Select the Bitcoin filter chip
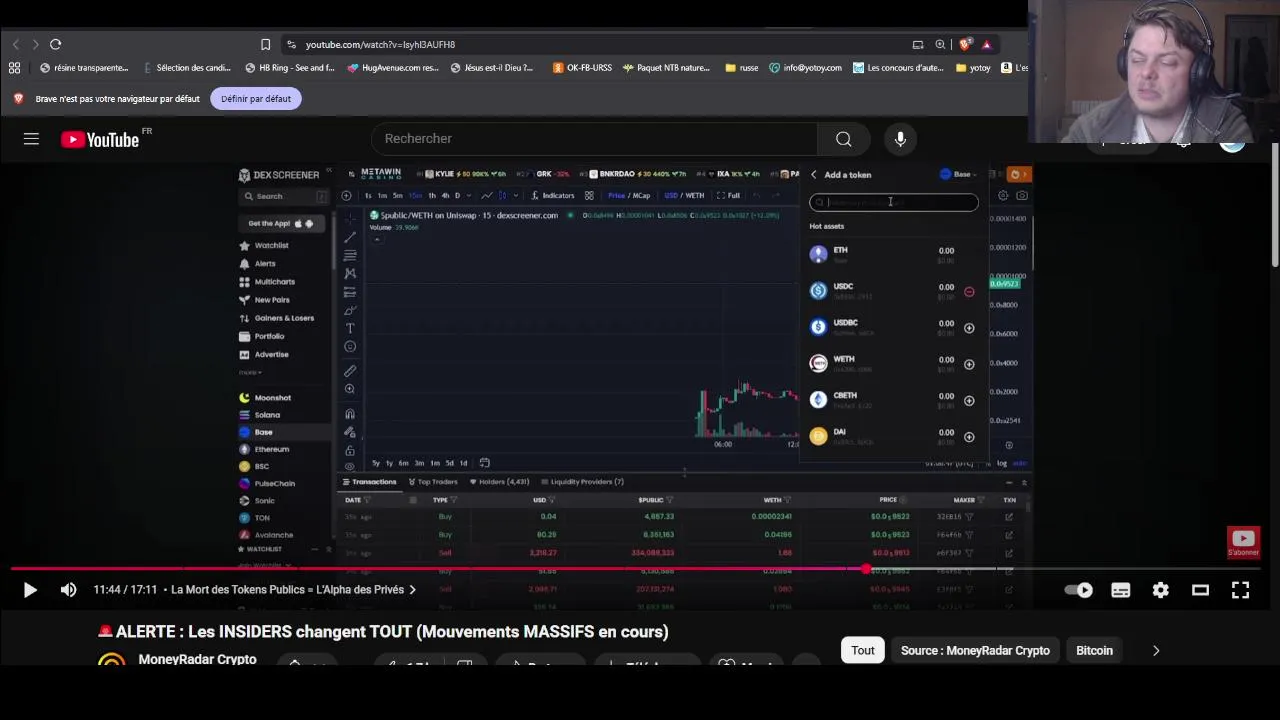The image size is (1280, 720). (x=1094, y=651)
